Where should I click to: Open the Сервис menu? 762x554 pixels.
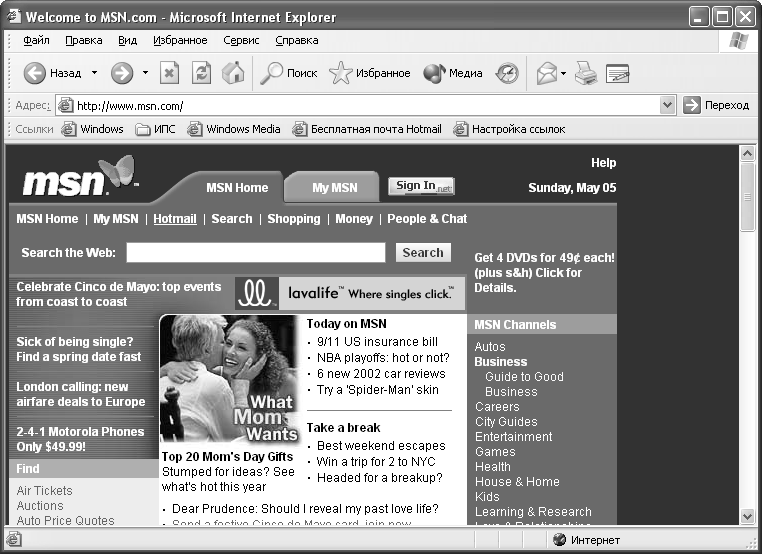click(241, 40)
